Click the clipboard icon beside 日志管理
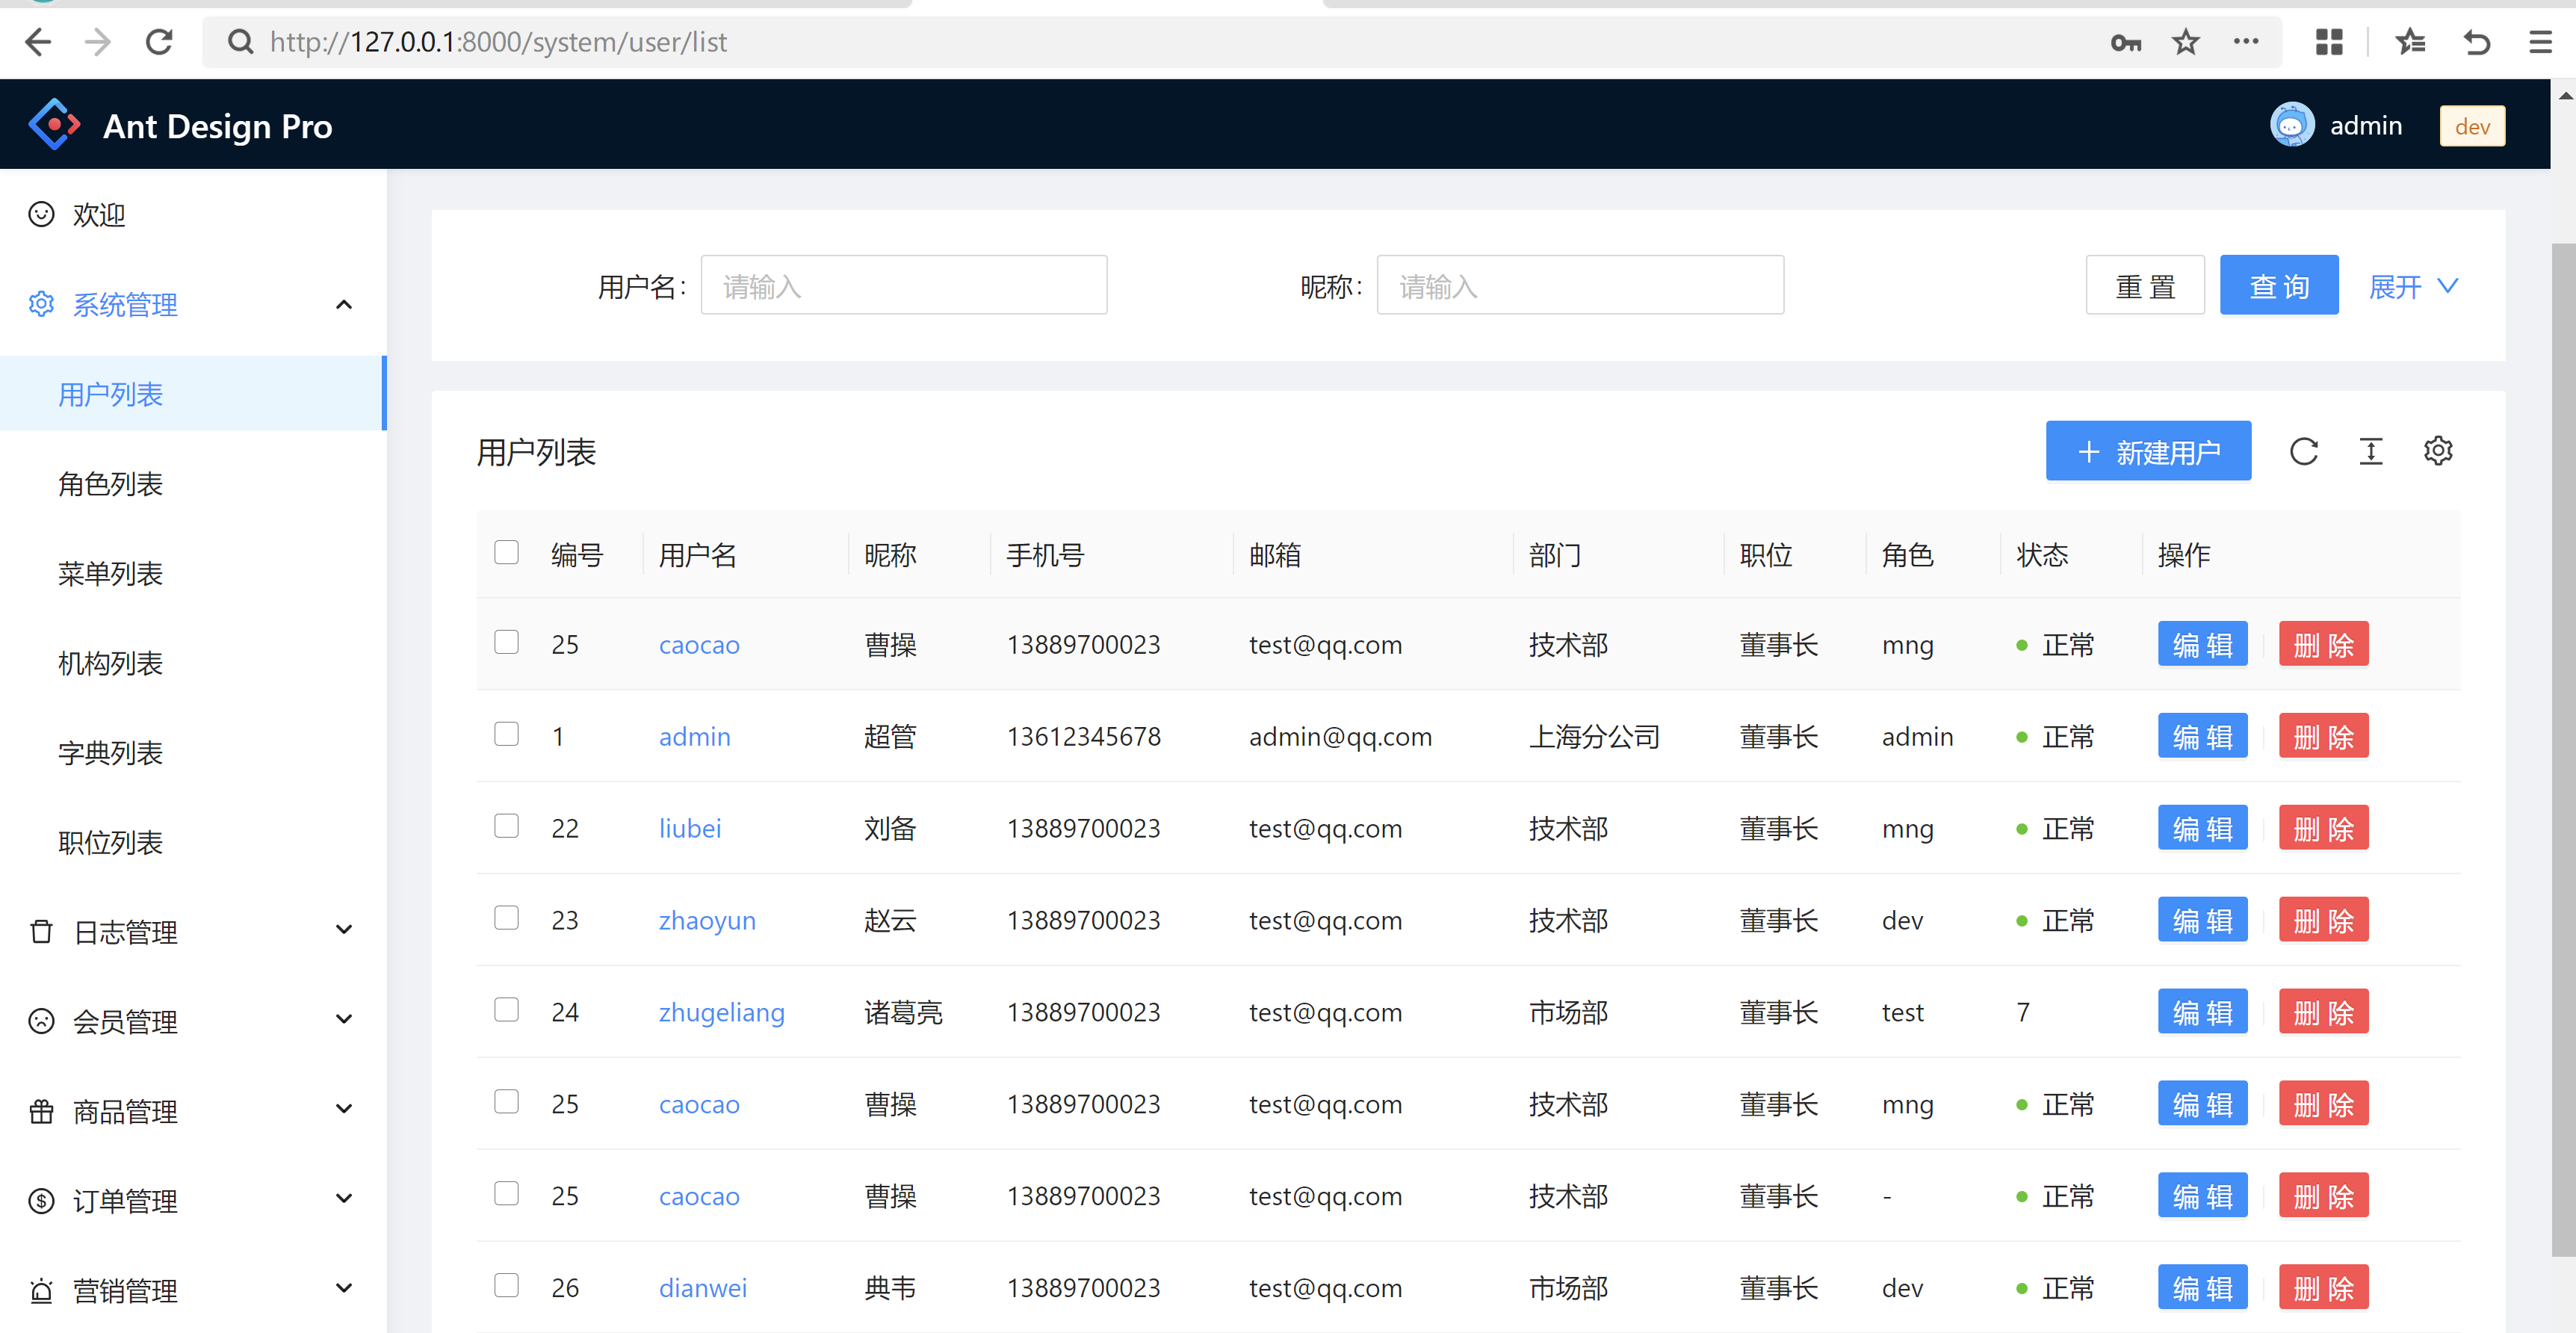Image resolution: width=2576 pixels, height=1333 pixels. click(x=41, y=932)
